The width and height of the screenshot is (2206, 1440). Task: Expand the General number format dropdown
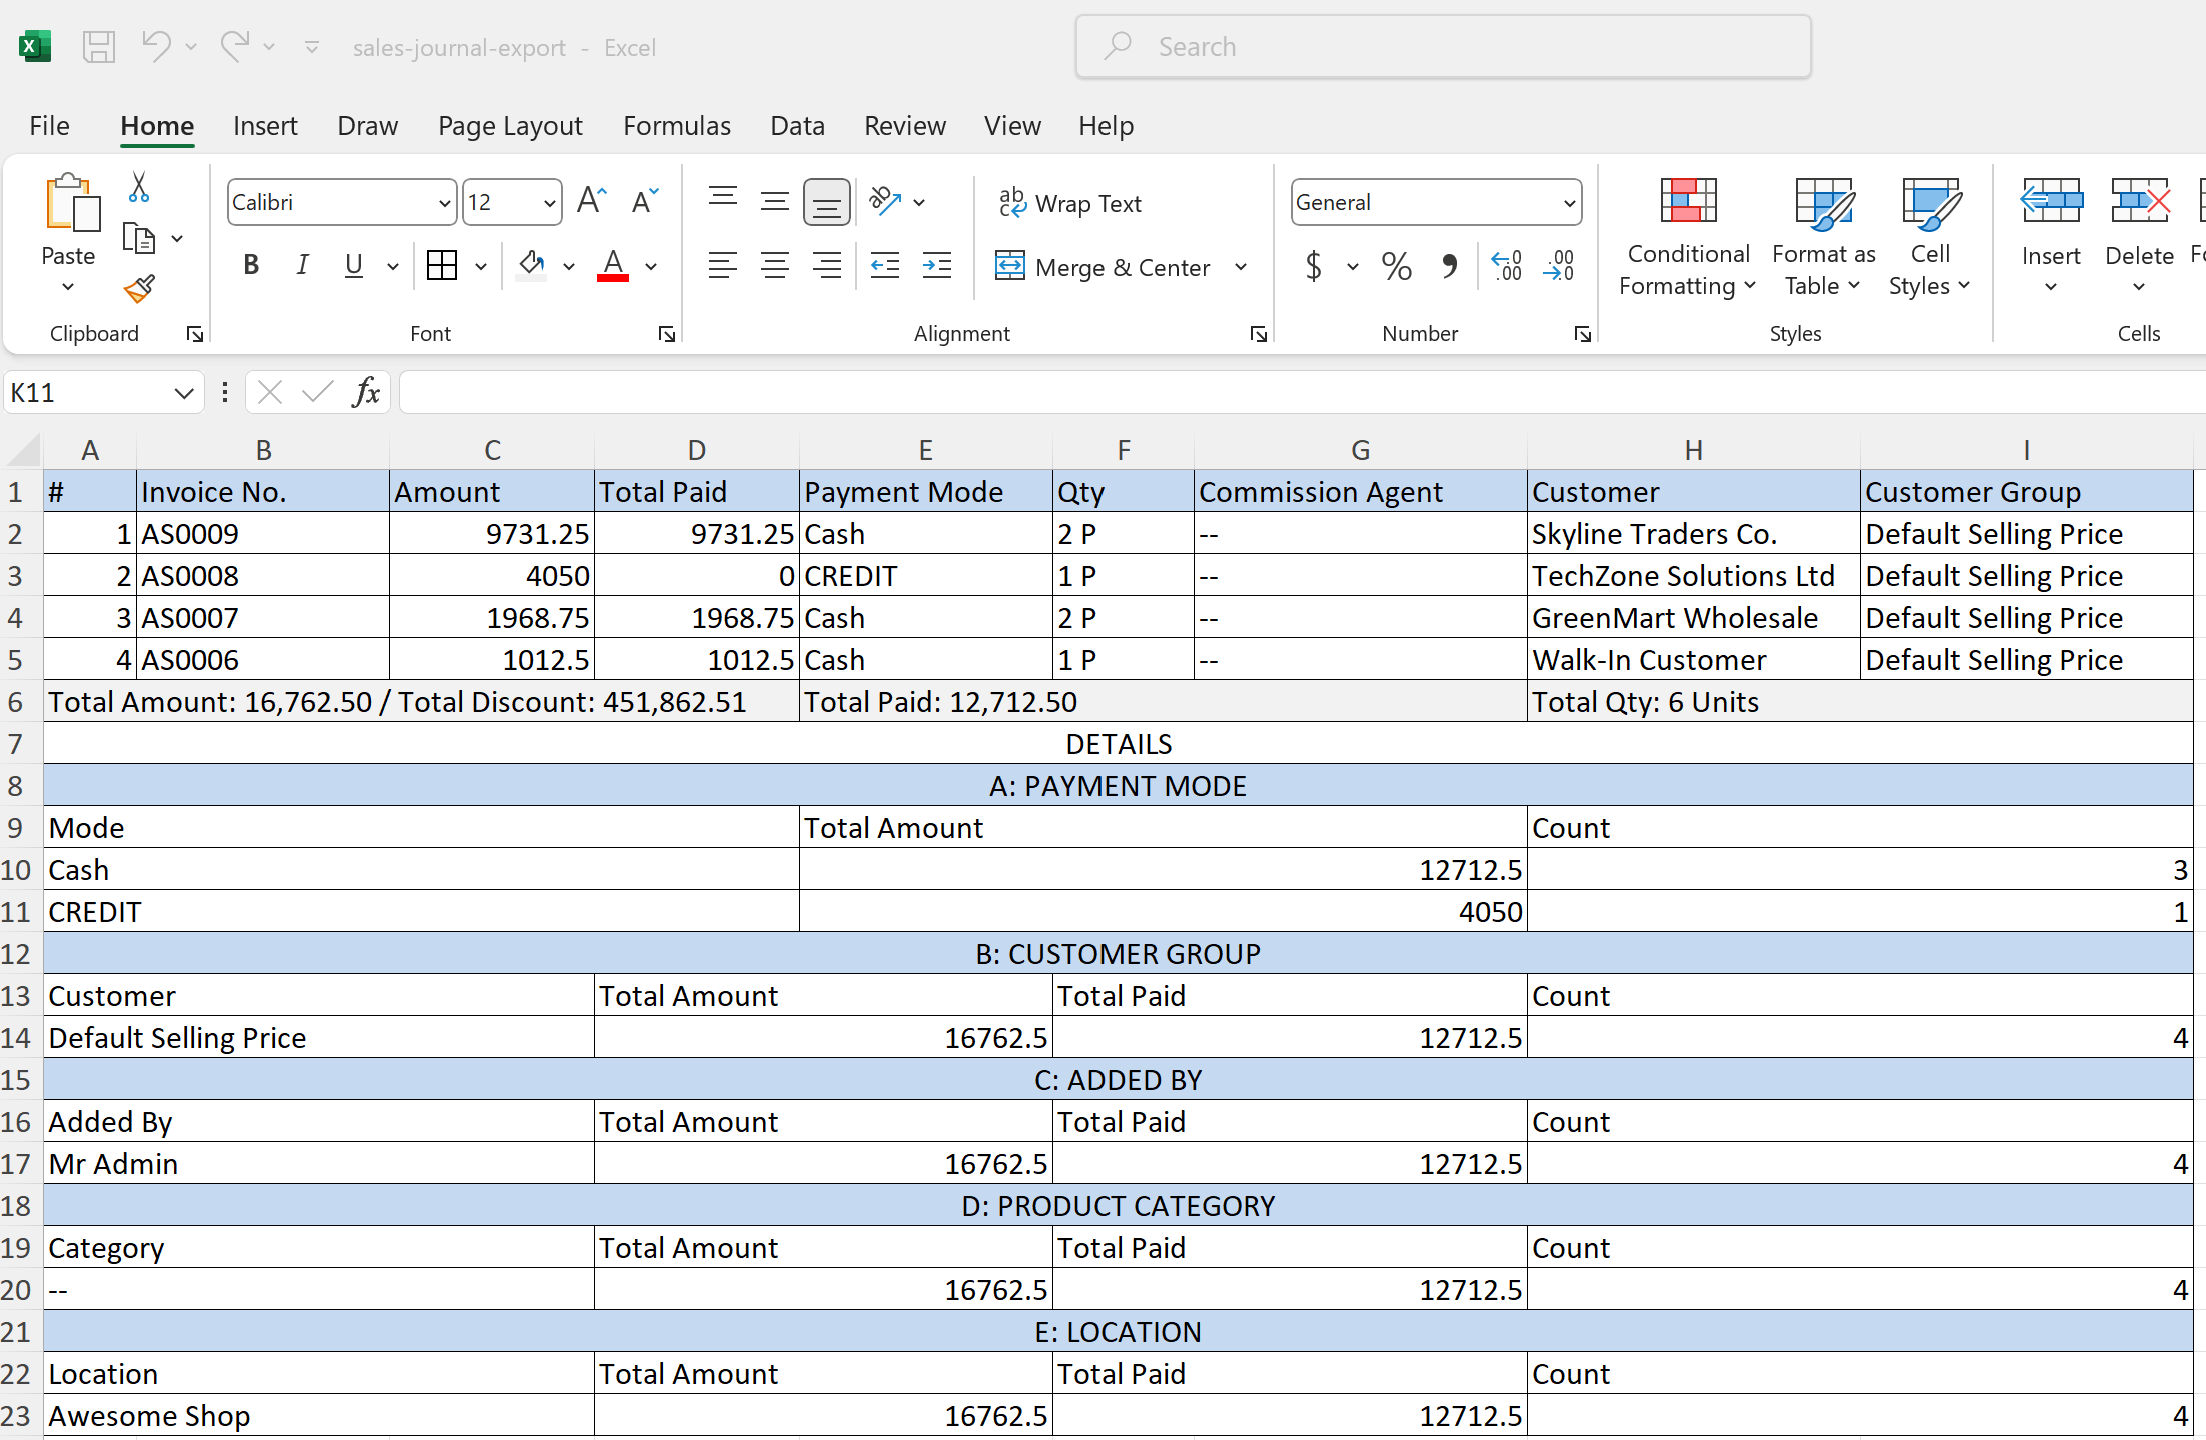pyautogui.click(x=1569, y=203)
